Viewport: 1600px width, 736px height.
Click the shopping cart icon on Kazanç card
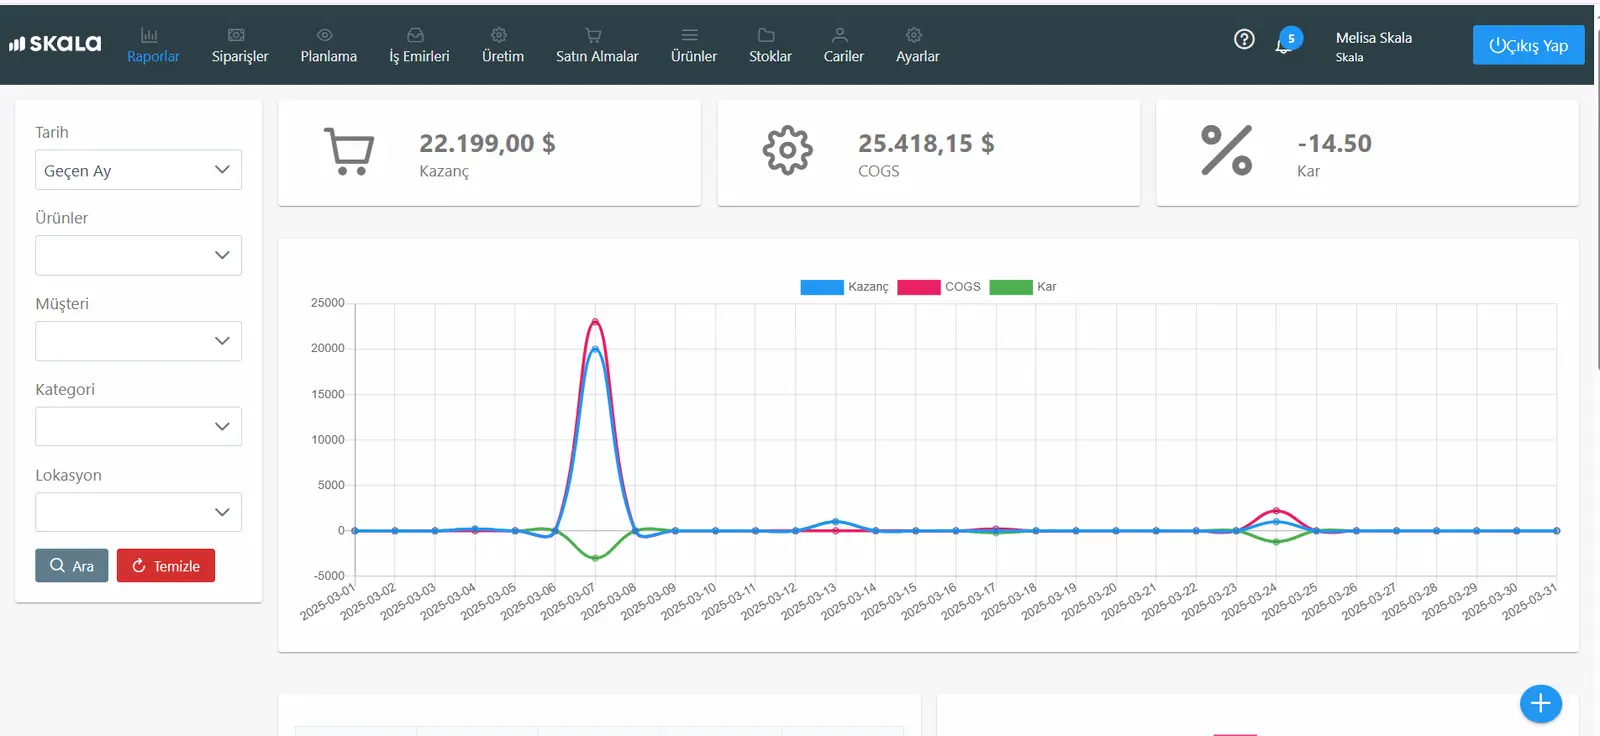point(349,151)
